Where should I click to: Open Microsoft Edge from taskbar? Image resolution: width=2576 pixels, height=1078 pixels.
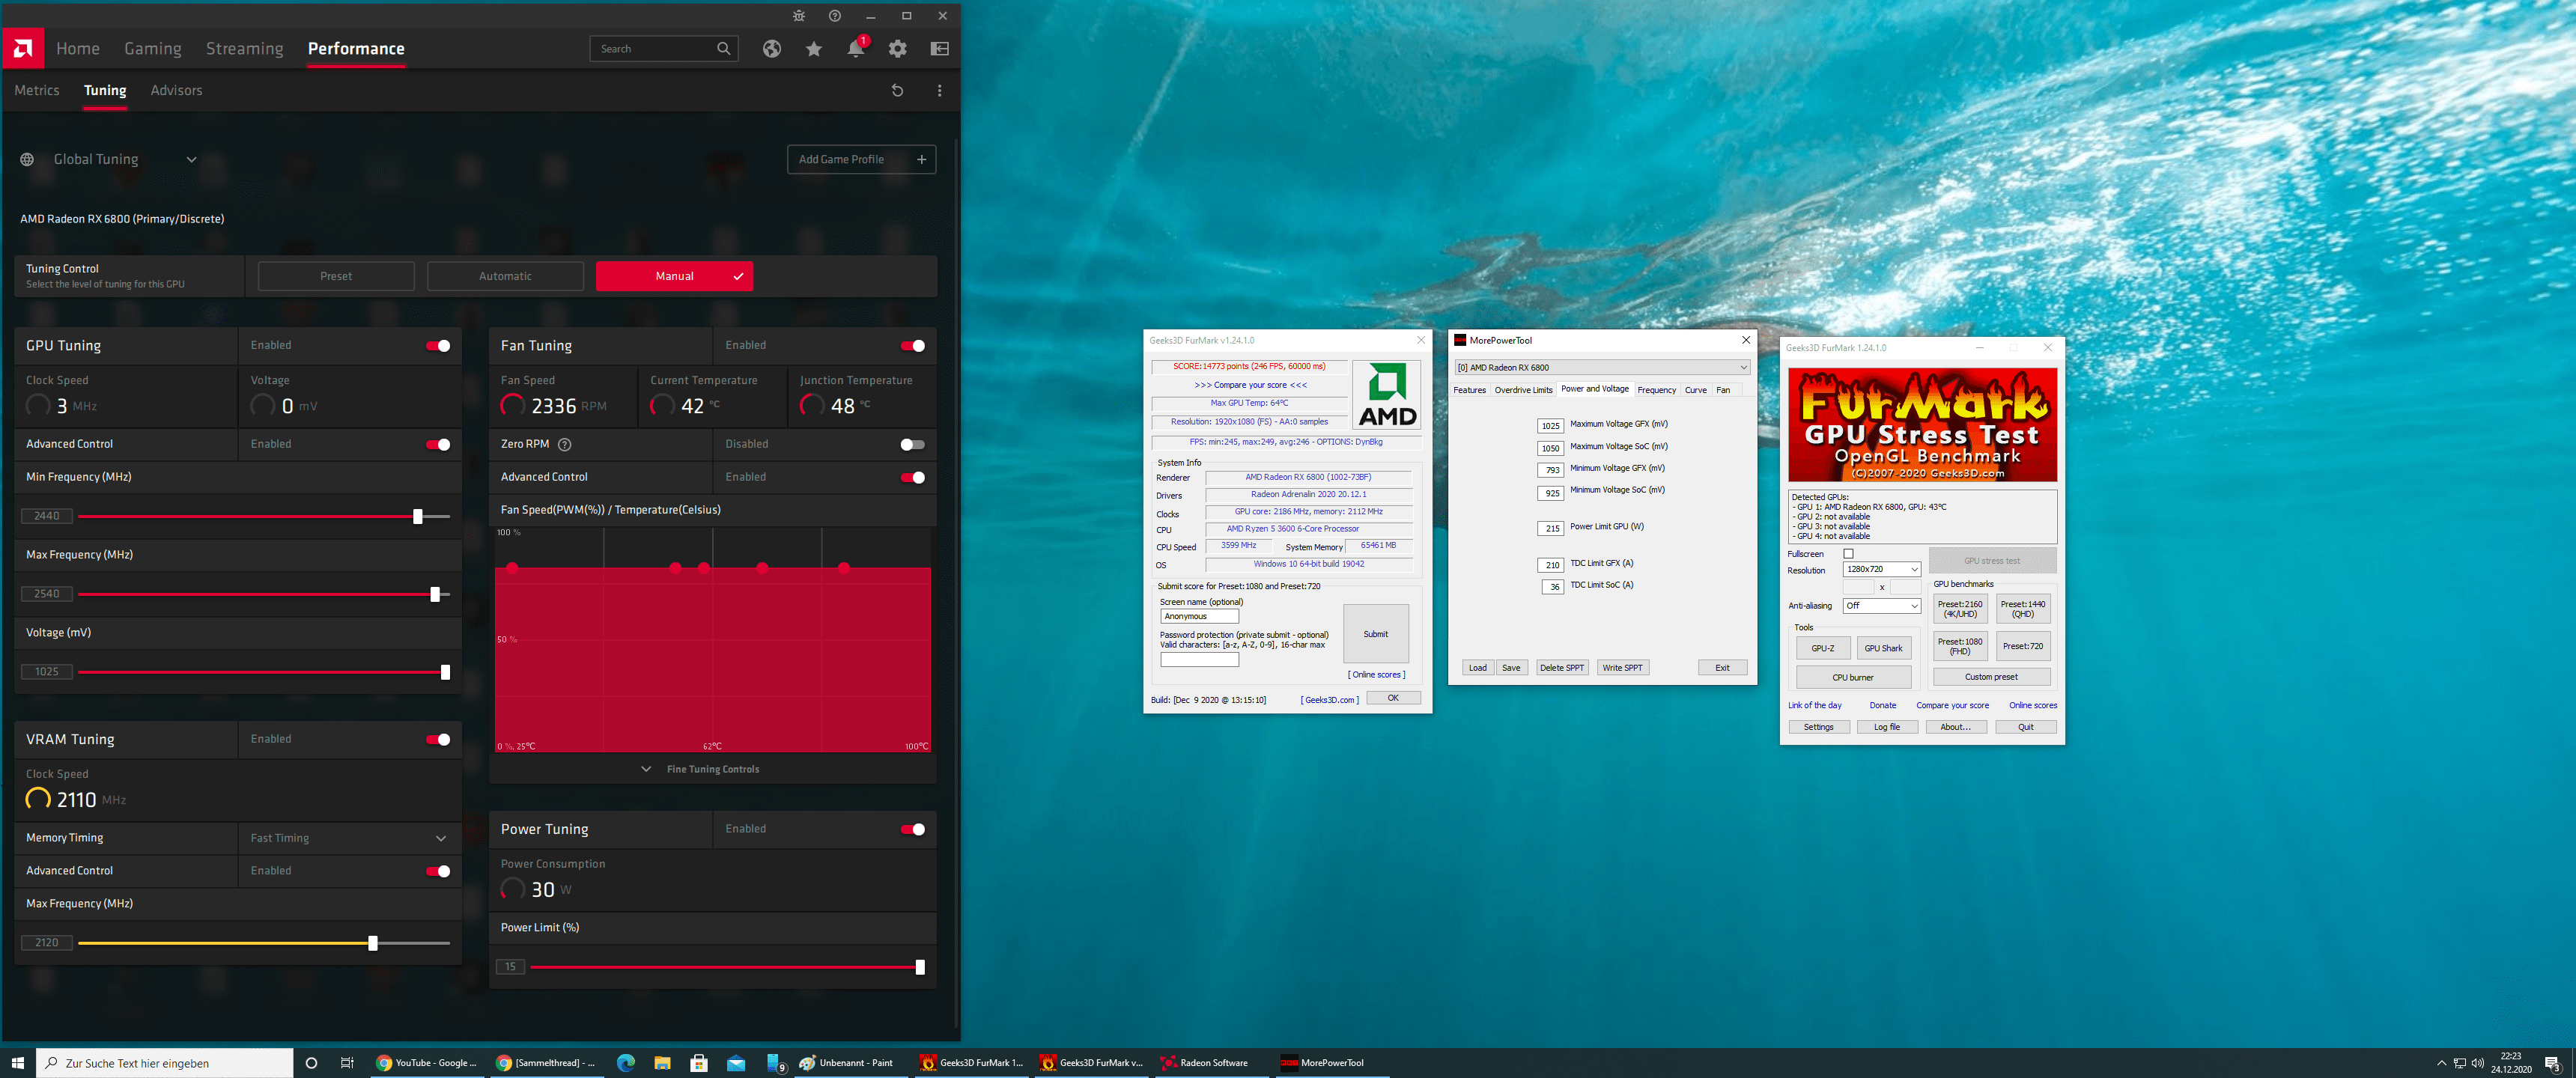coord(626,1062)
